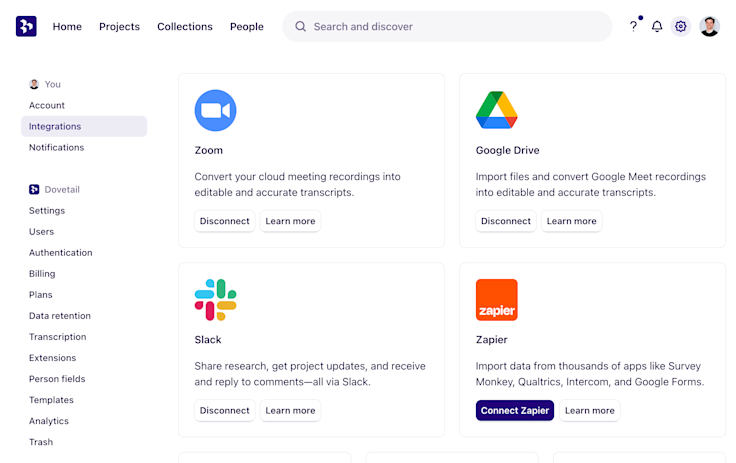Click the You section heading in sidebar
This screenshot has height=463, width=736.
pos(53,84)
